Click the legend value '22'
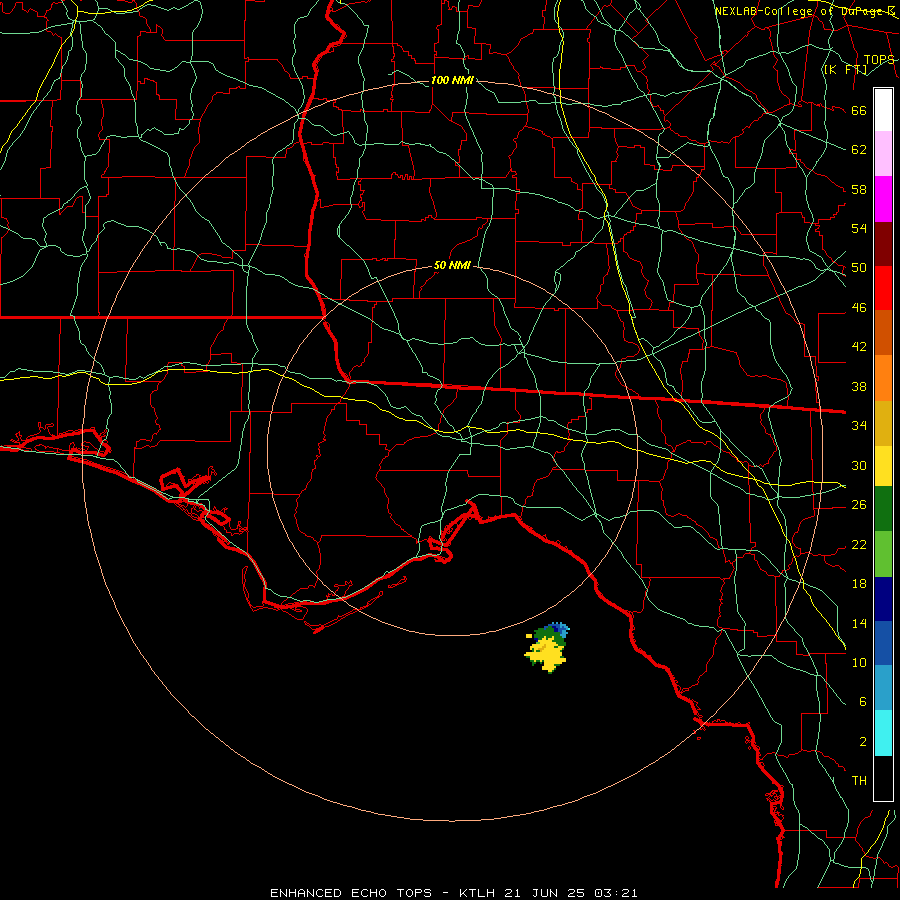Screen dimensions: 900x900 (859, 544)
